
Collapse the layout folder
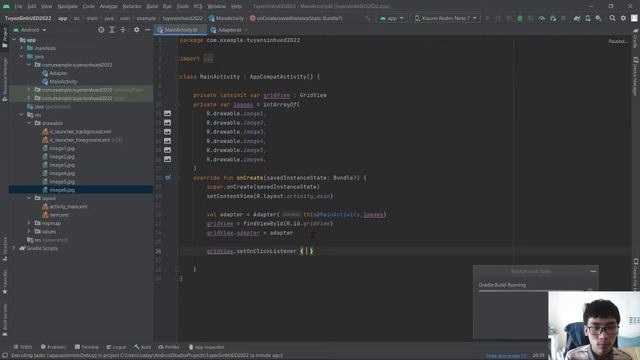[29, 198]
